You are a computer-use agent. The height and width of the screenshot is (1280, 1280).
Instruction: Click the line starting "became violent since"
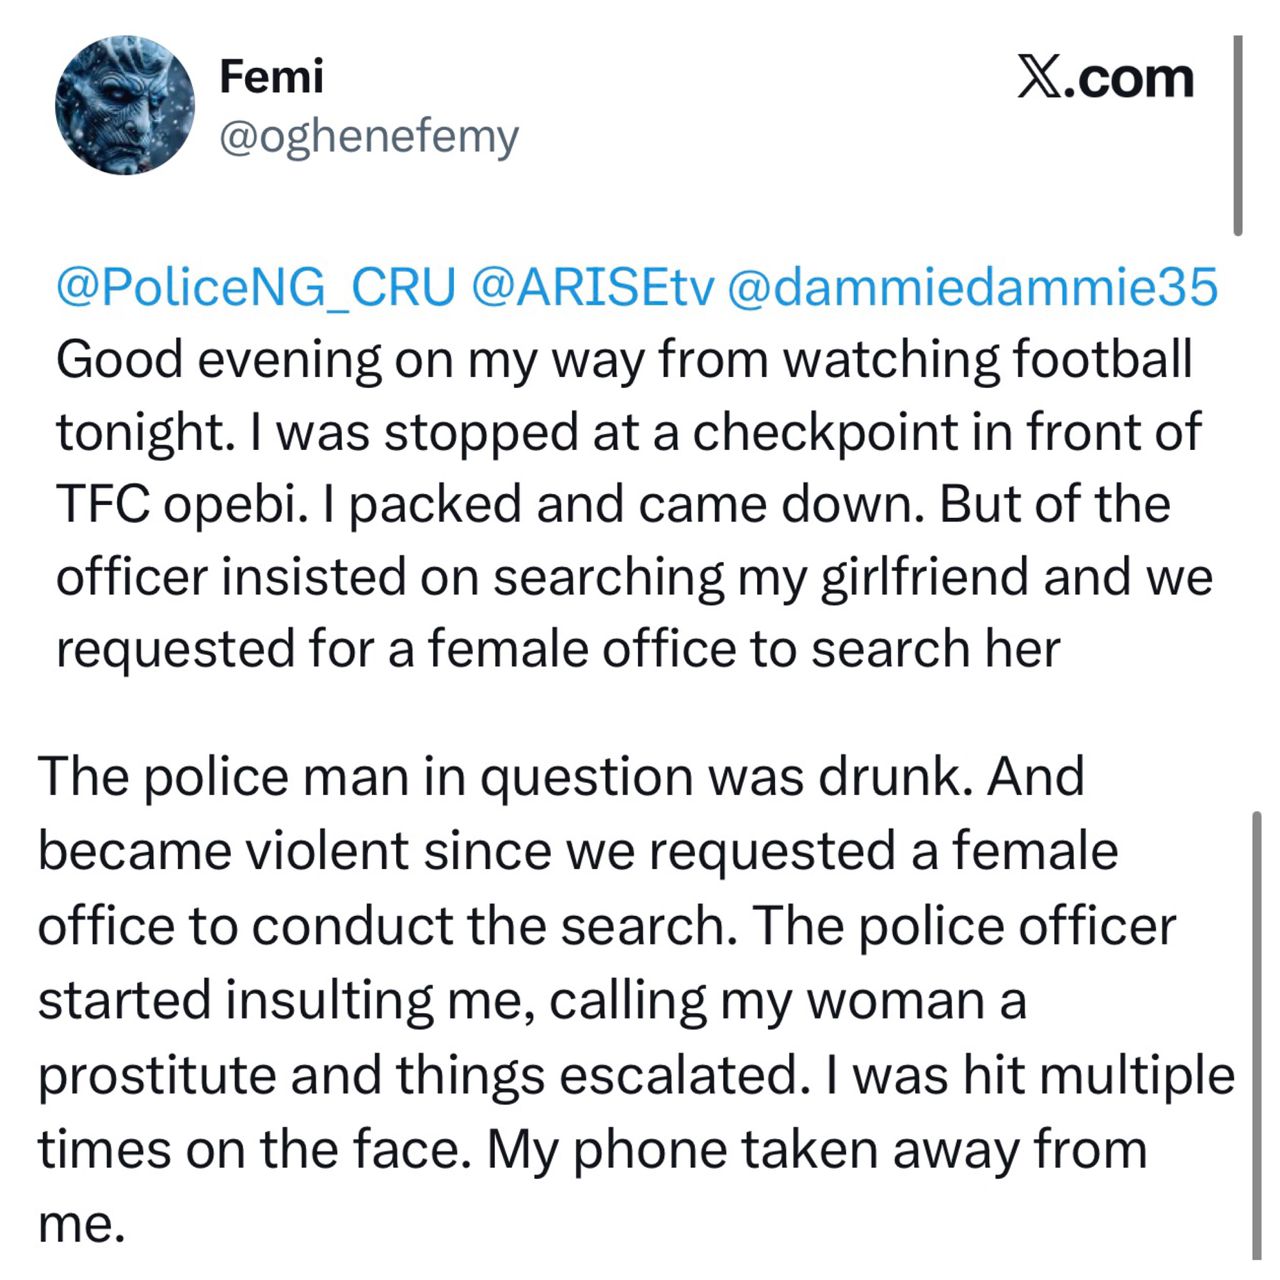[578, 851]
